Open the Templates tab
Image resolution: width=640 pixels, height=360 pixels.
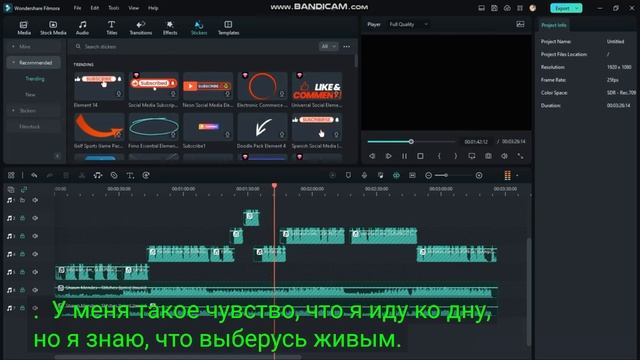(x=228, y=28)
